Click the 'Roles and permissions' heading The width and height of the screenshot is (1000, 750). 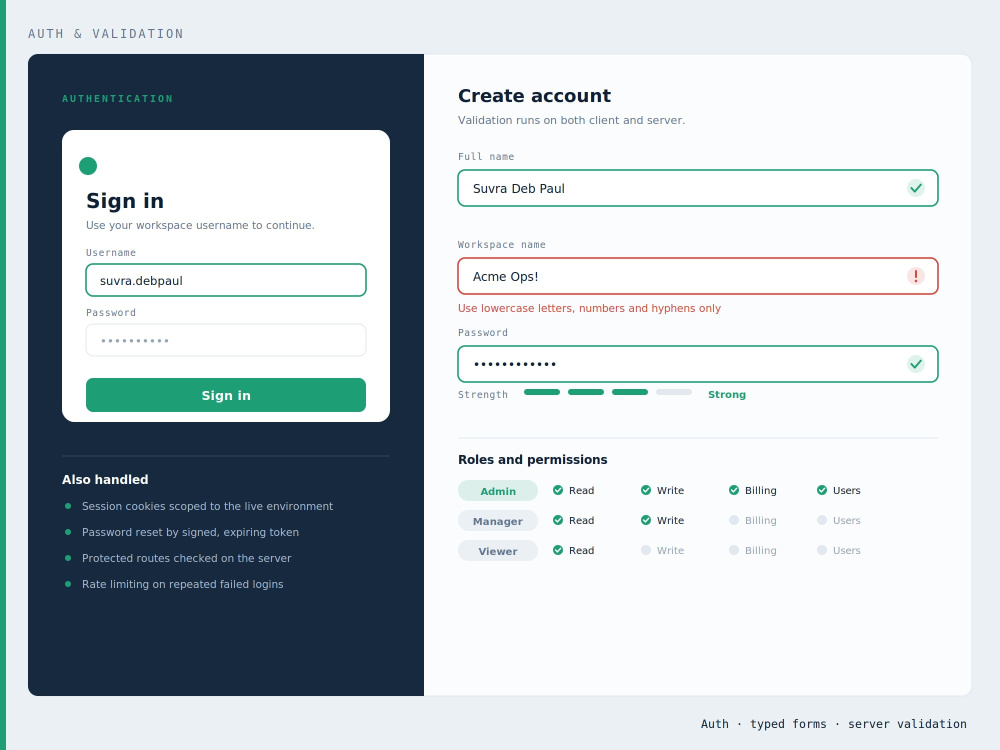533,459
